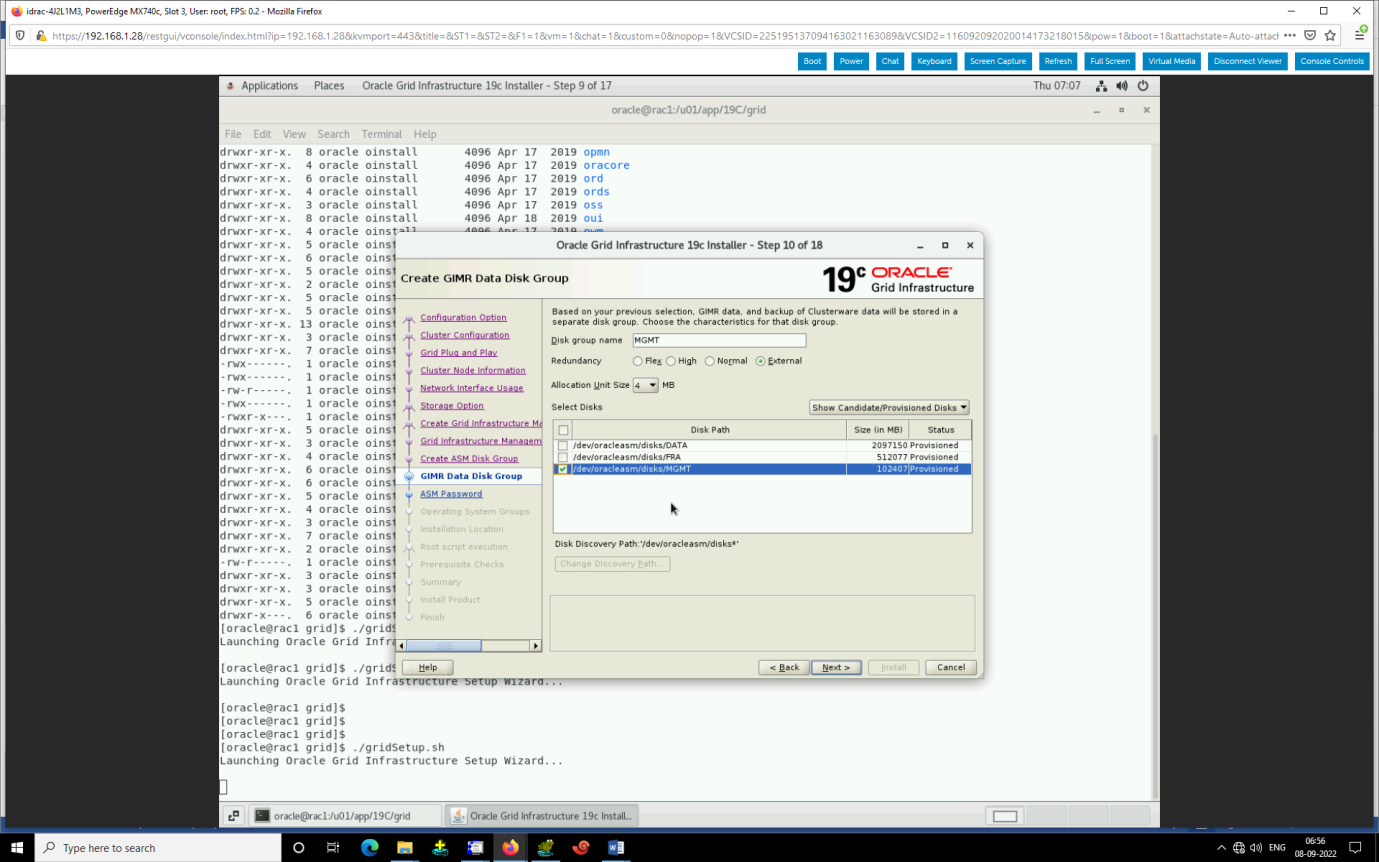The height and width of the screenshot is (862, 1379).
Task: Open the Terminal menu in terminal window
Action: 382,134
